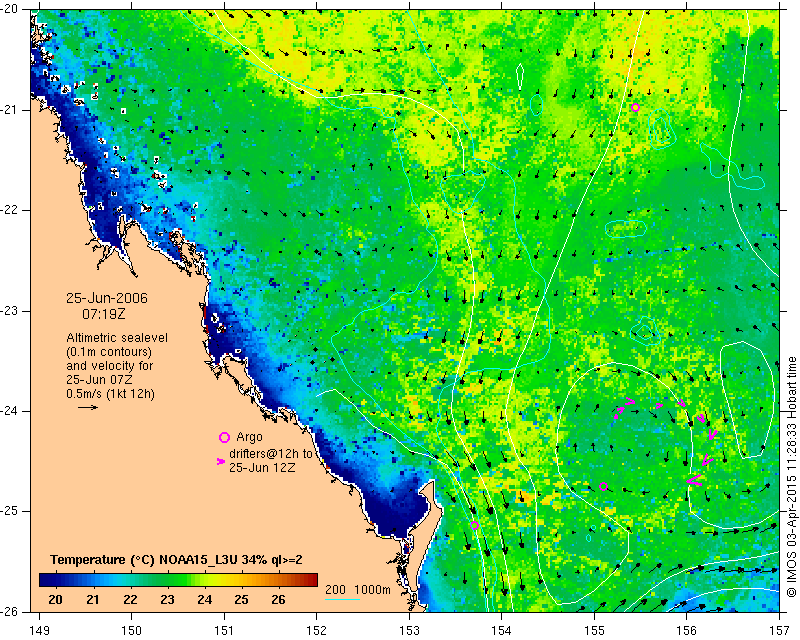This screenshot has height=640, width=800.
Task: Click the 'Altimetric sealevel' text
Action: 117,338
